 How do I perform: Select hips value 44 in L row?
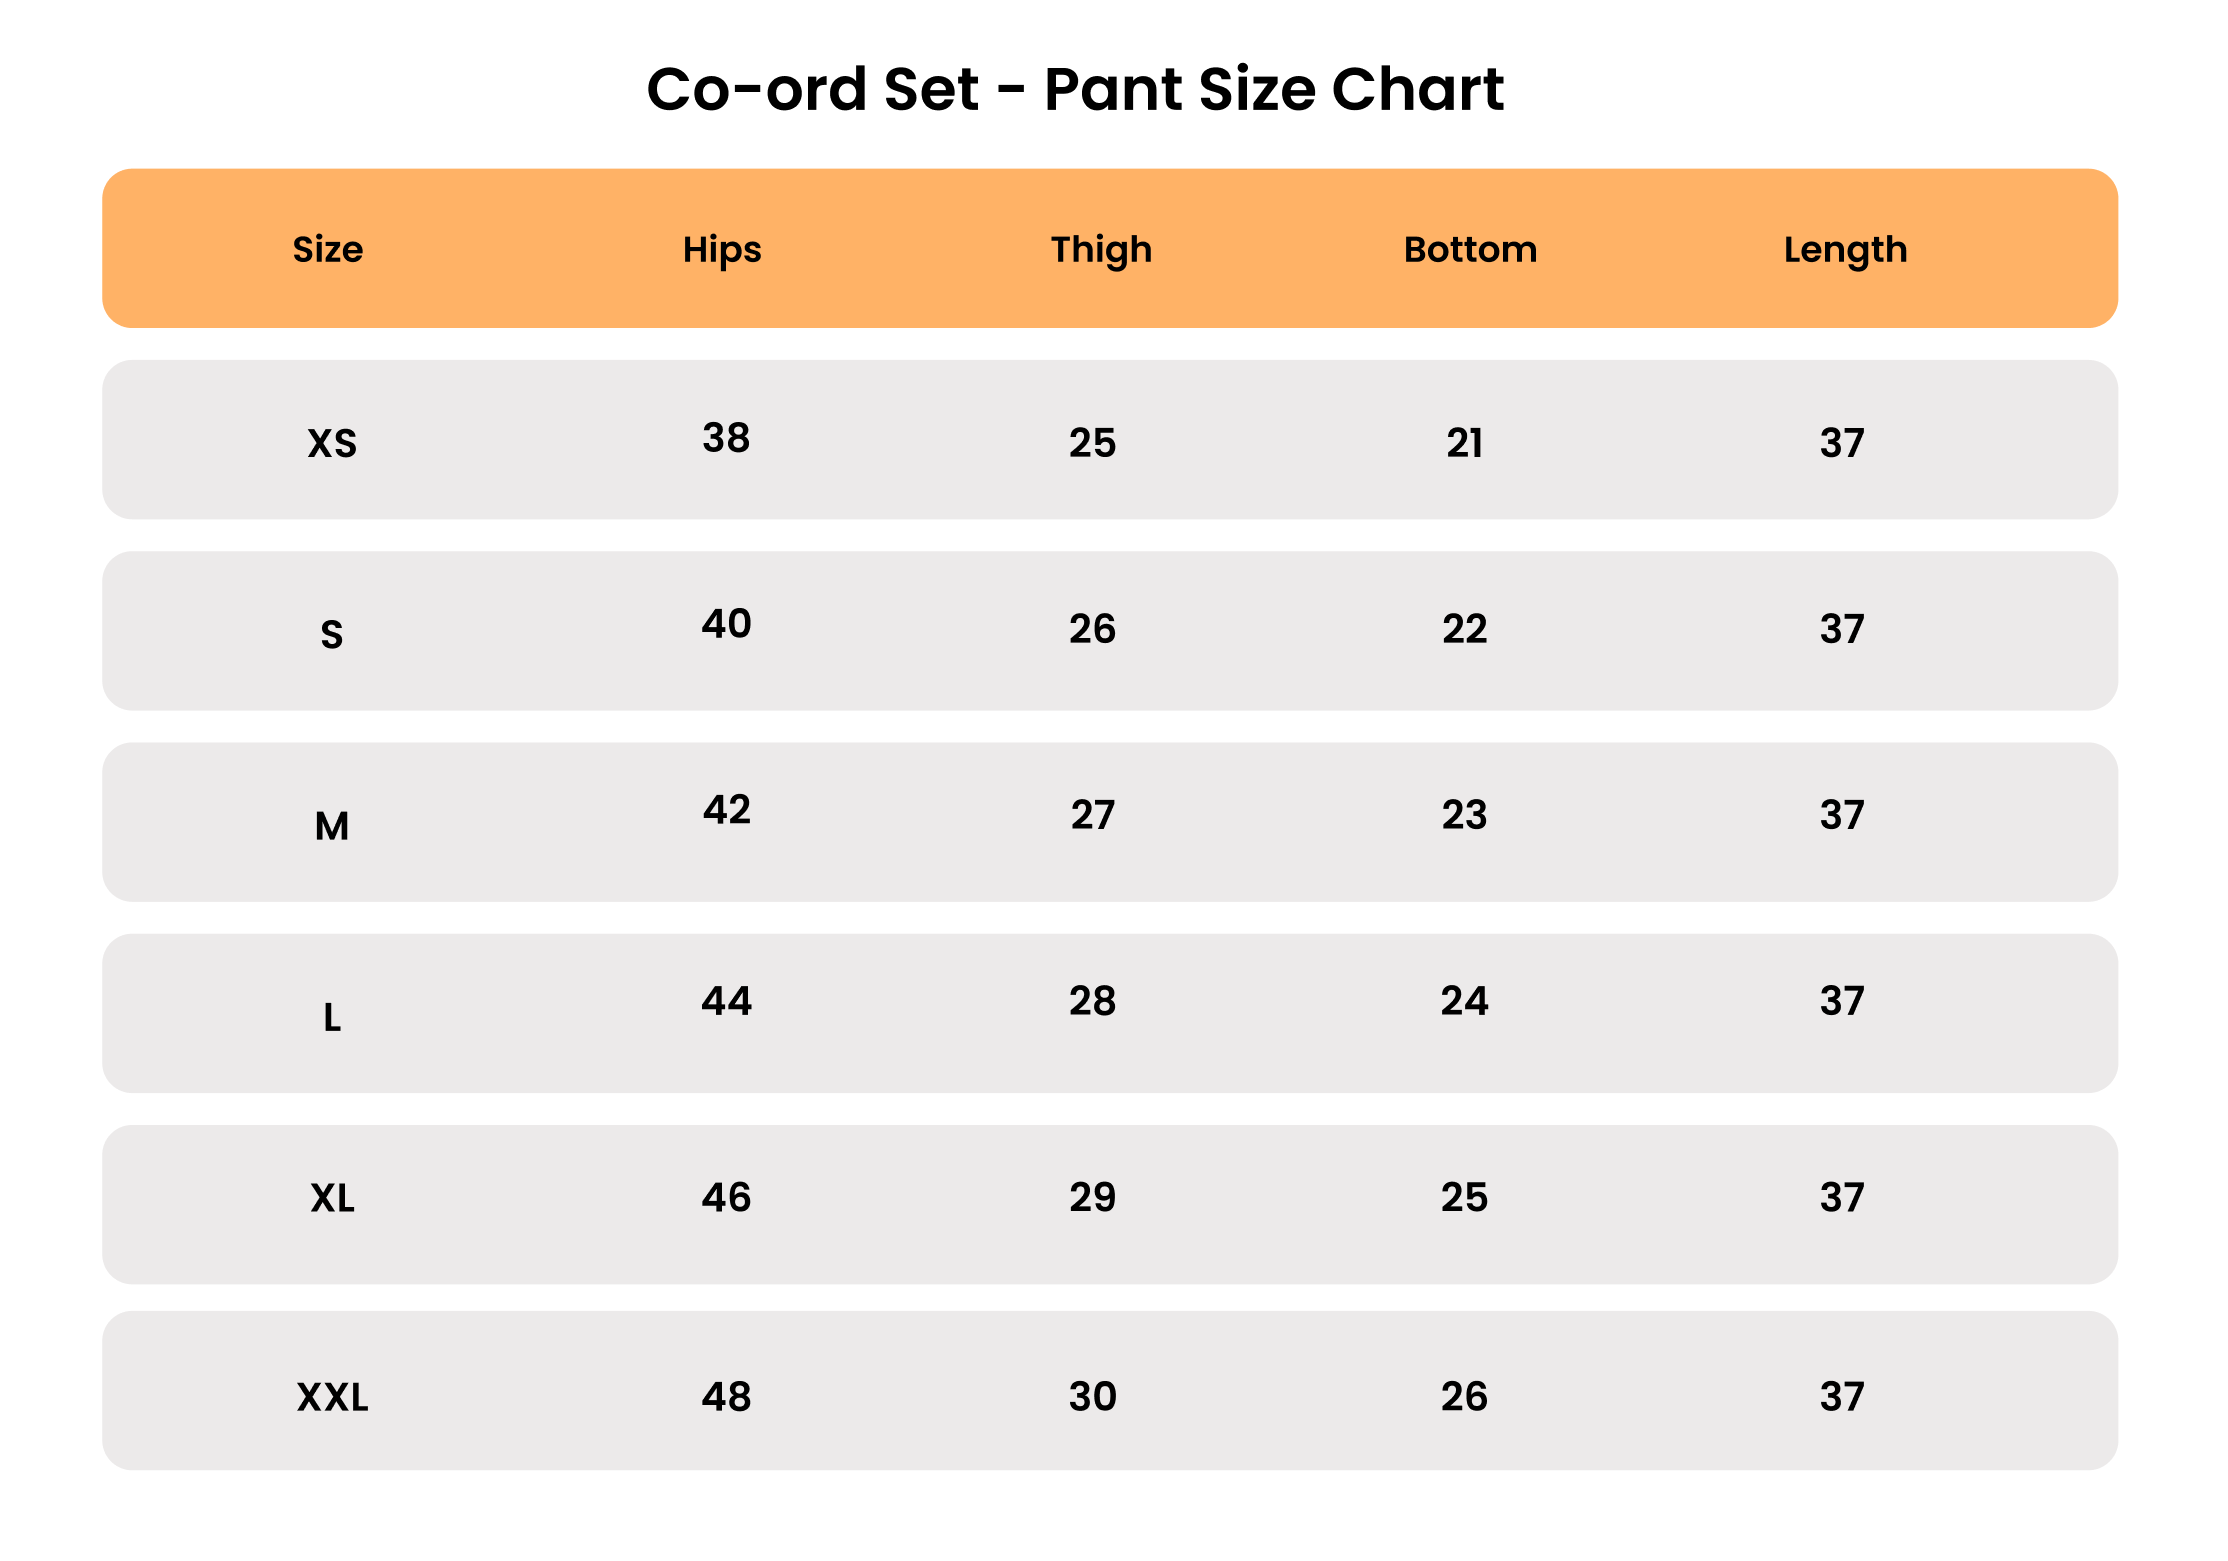[x=726, y=1001]
